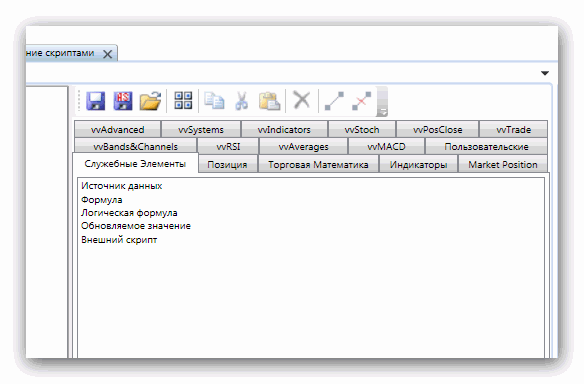This screenshot has width=584, height=384.
Task: Select the Market Position tab
Action: click(503, 165)
